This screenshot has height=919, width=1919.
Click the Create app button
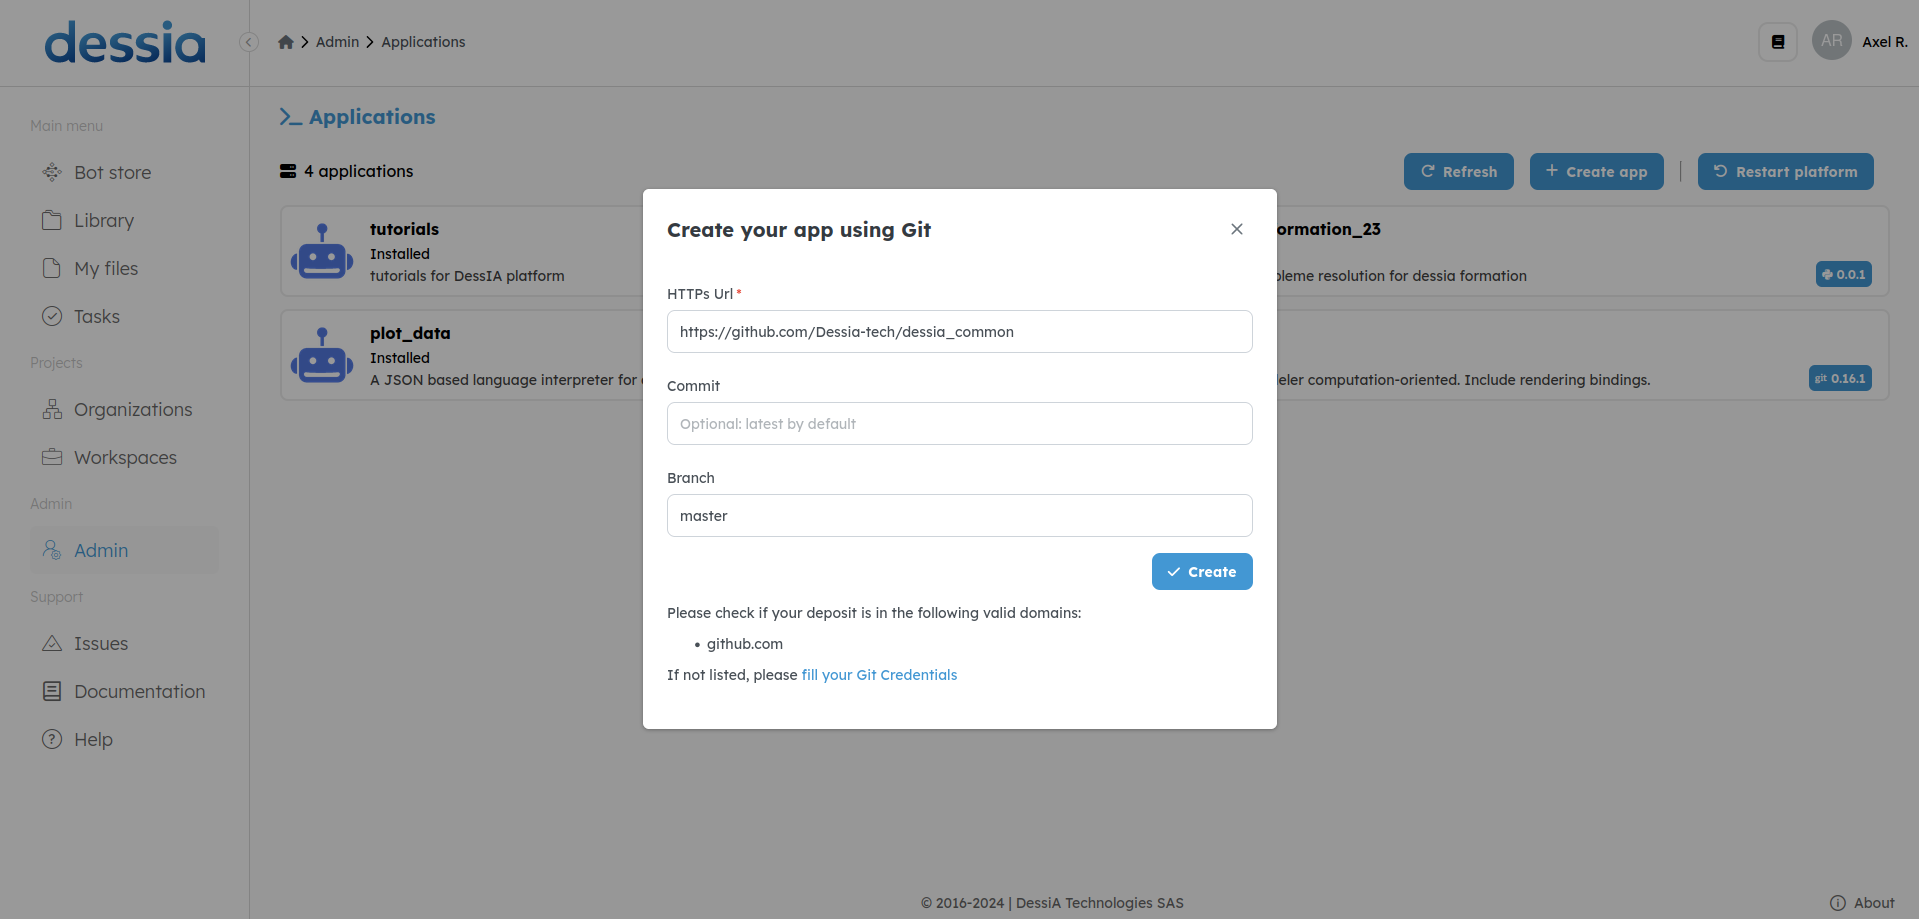click(x=1597, y=172)
